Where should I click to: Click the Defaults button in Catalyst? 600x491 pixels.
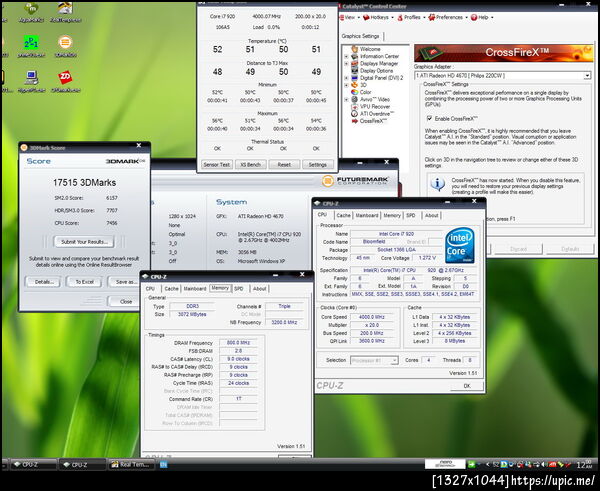570,249
